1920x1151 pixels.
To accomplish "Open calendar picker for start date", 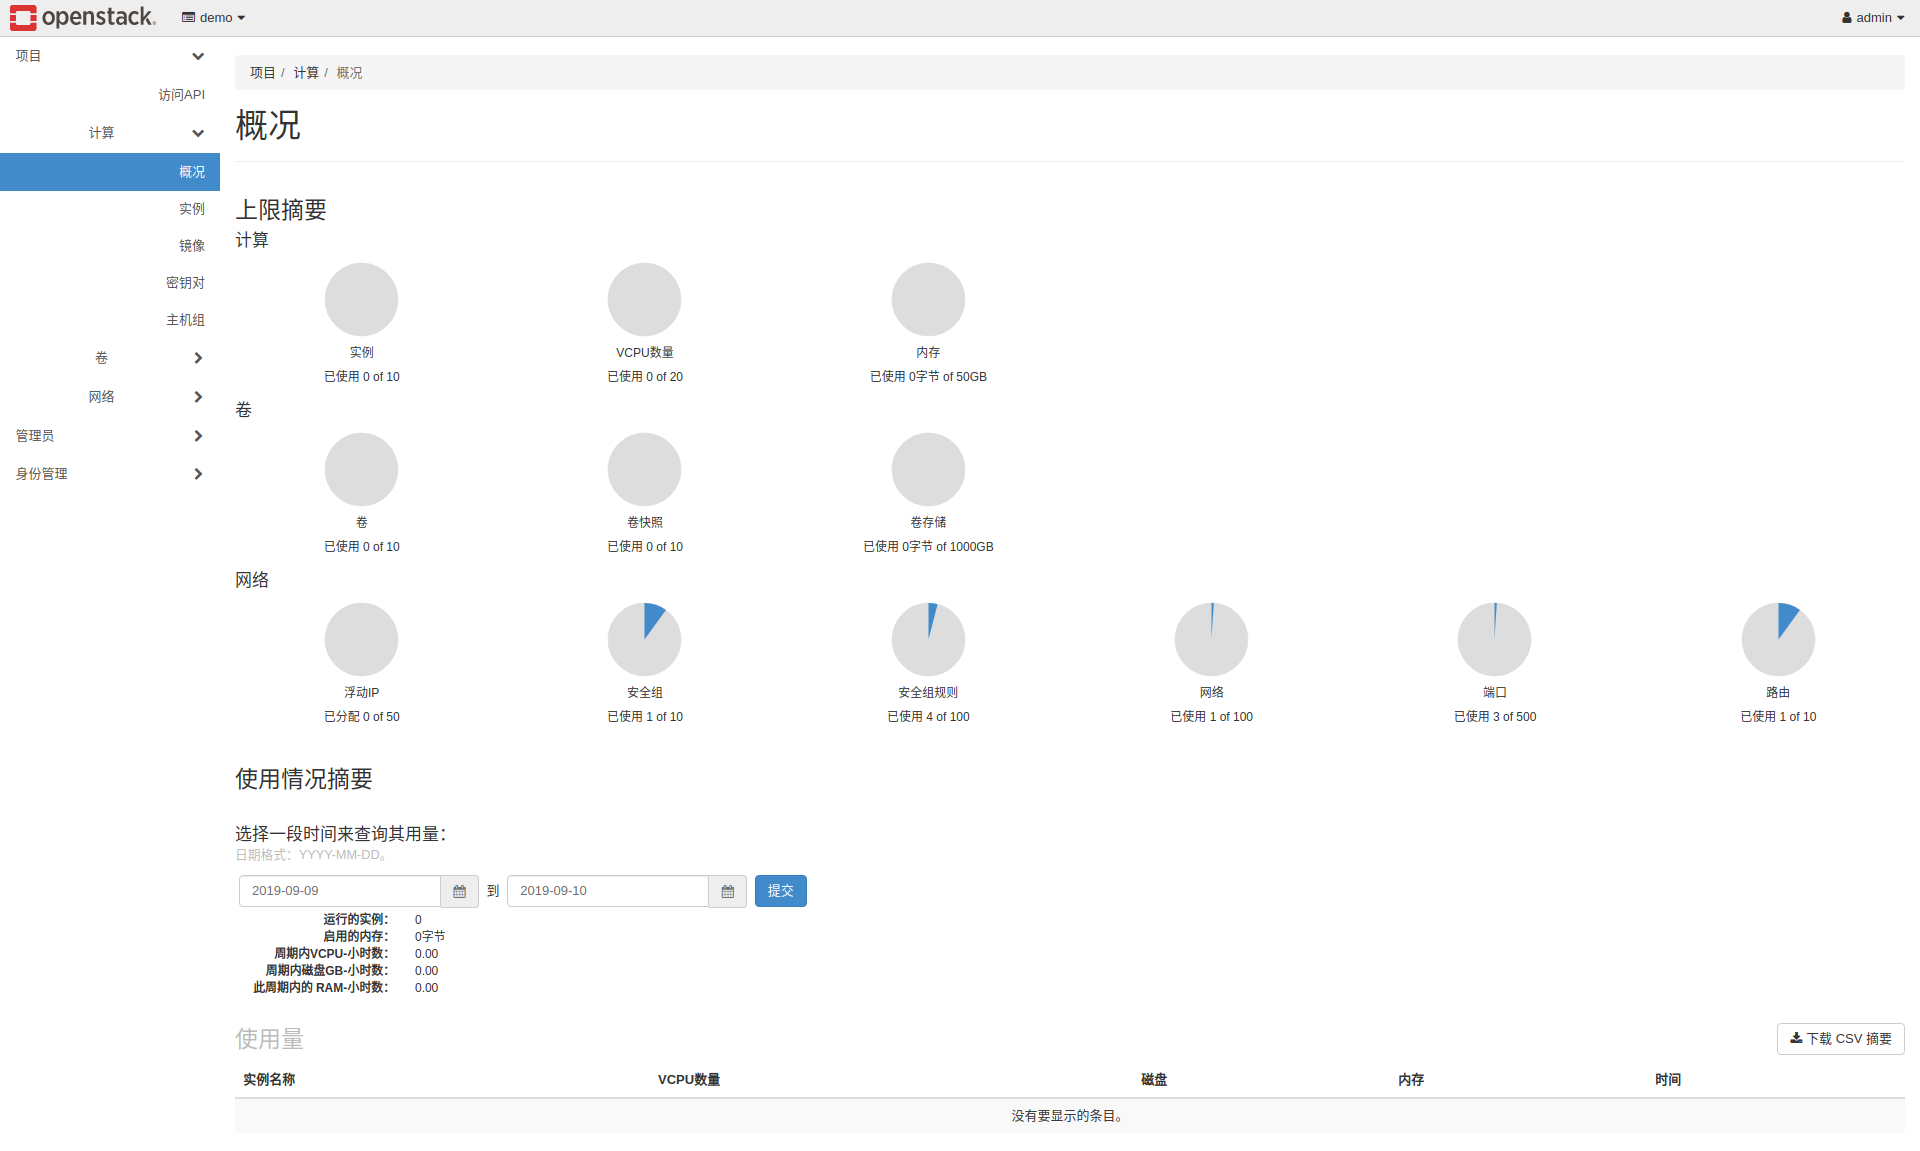I will click(x=459, y=891).
